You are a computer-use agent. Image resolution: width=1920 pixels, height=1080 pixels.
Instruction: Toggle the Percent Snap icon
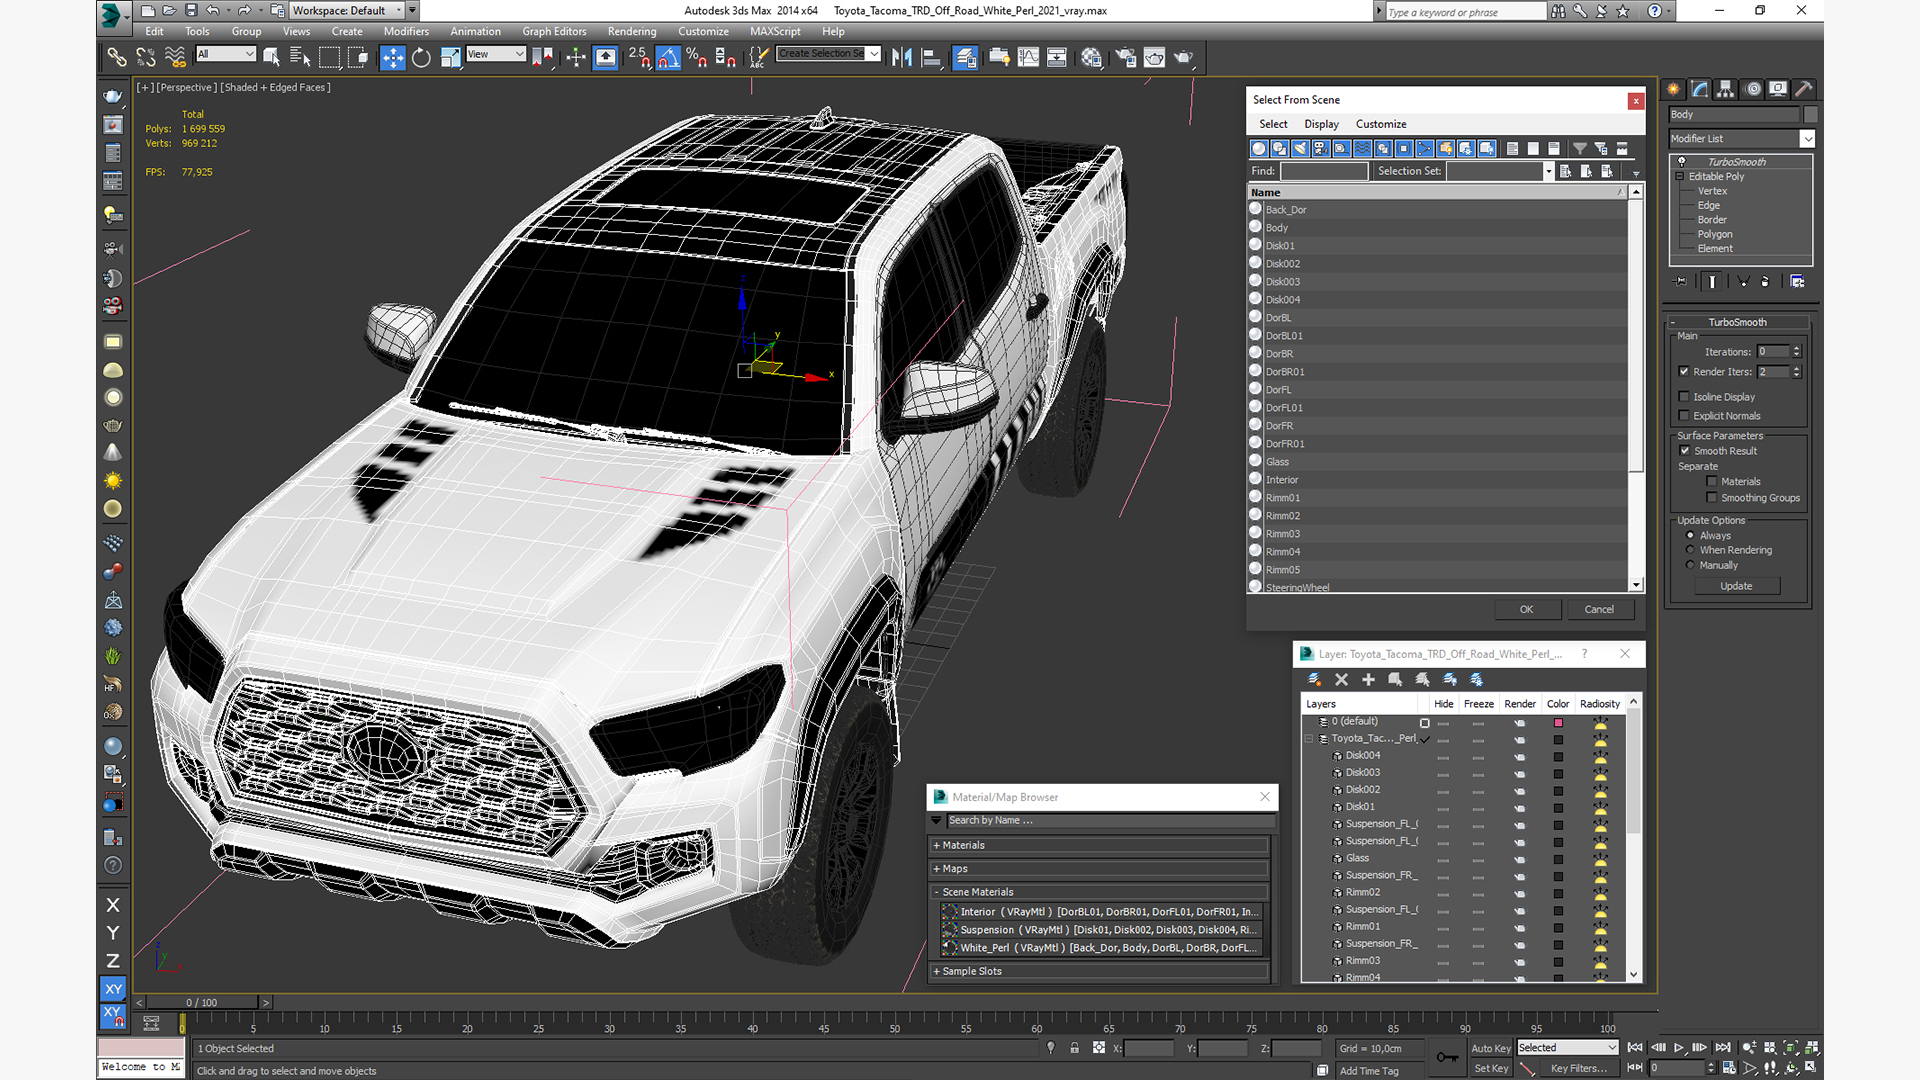697,57
